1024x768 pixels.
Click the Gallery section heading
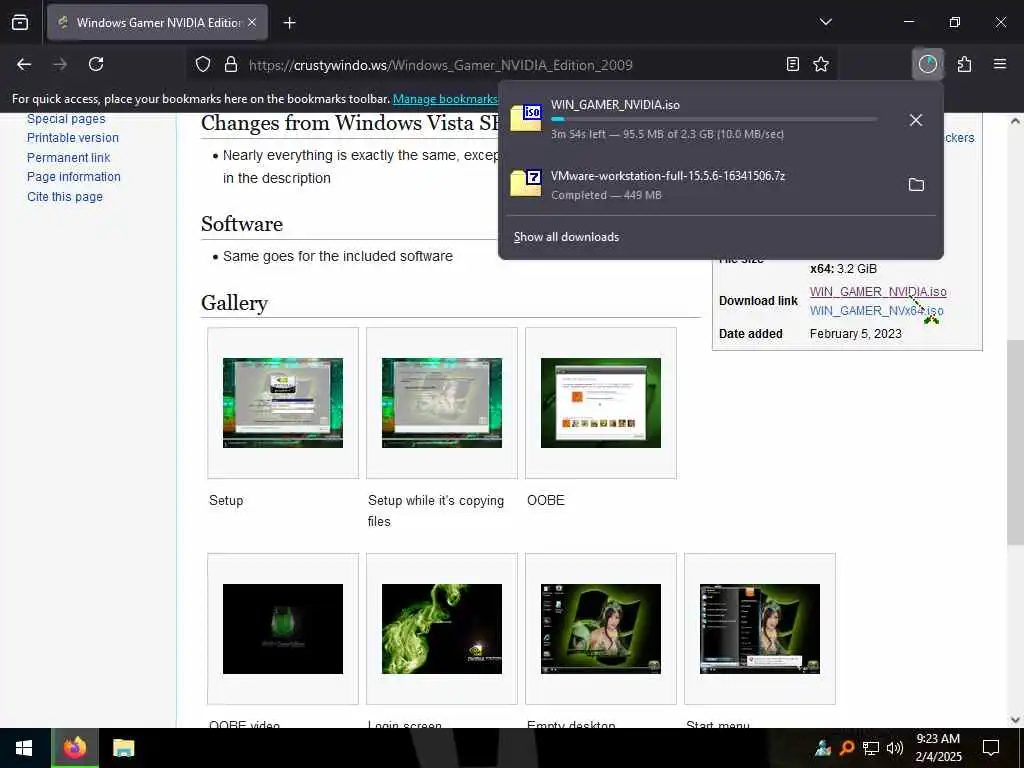234,303
